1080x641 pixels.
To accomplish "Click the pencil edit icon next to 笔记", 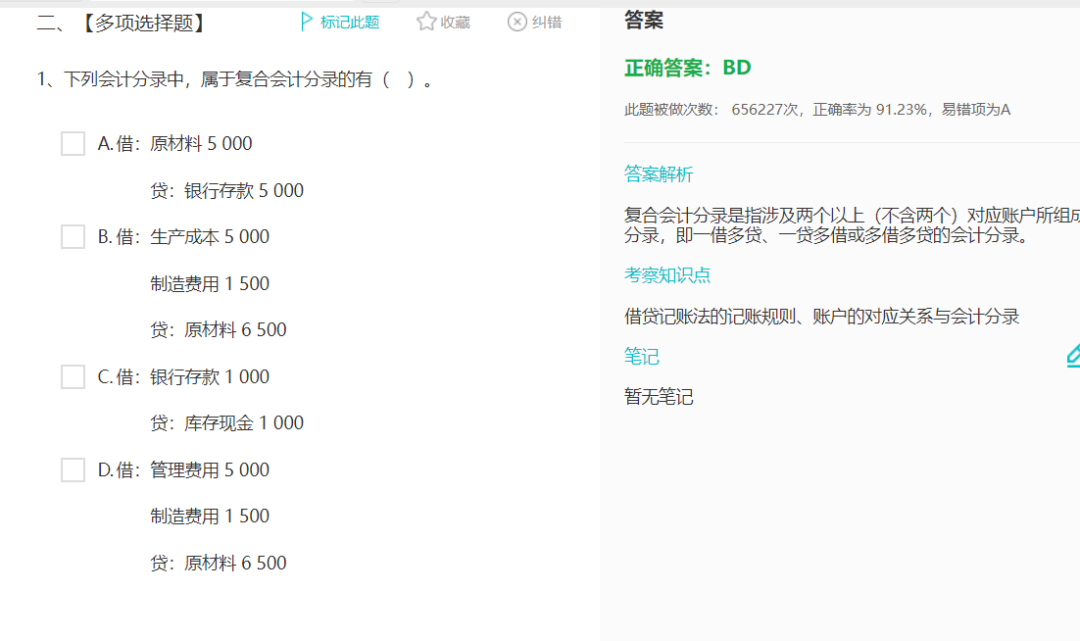I will pyautogui.click(x=1074, y=355).
